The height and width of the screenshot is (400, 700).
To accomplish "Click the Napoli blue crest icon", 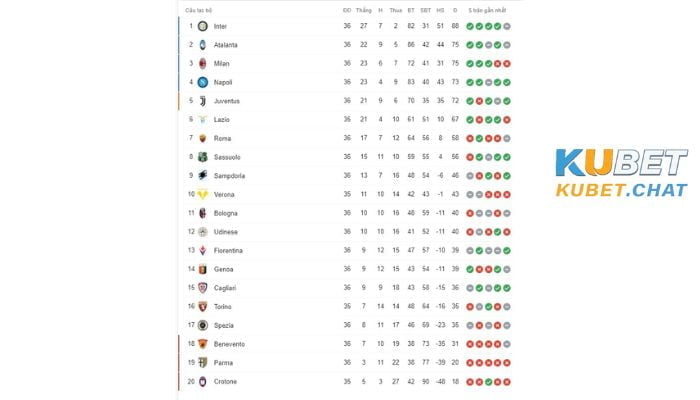I will (x=203, y=82).
